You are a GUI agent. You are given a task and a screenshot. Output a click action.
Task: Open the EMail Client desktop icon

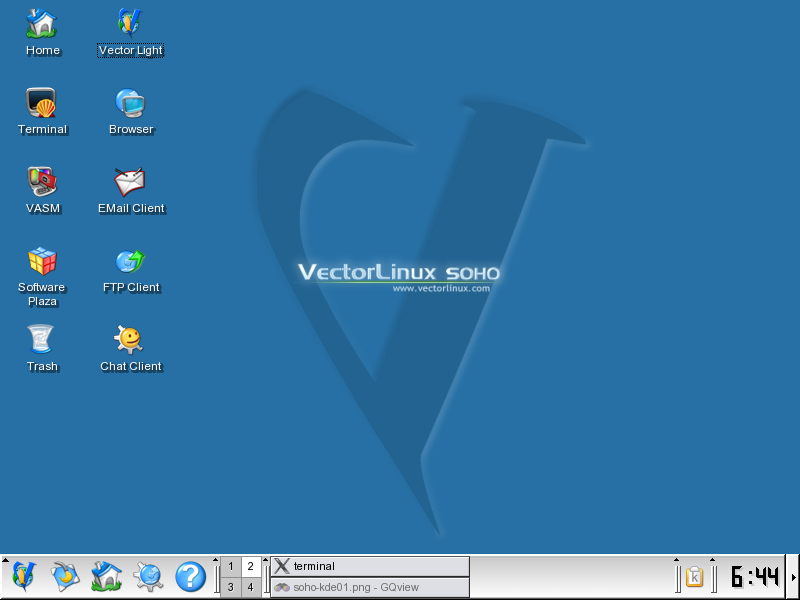pyautogui.click(x=130, y=181)
